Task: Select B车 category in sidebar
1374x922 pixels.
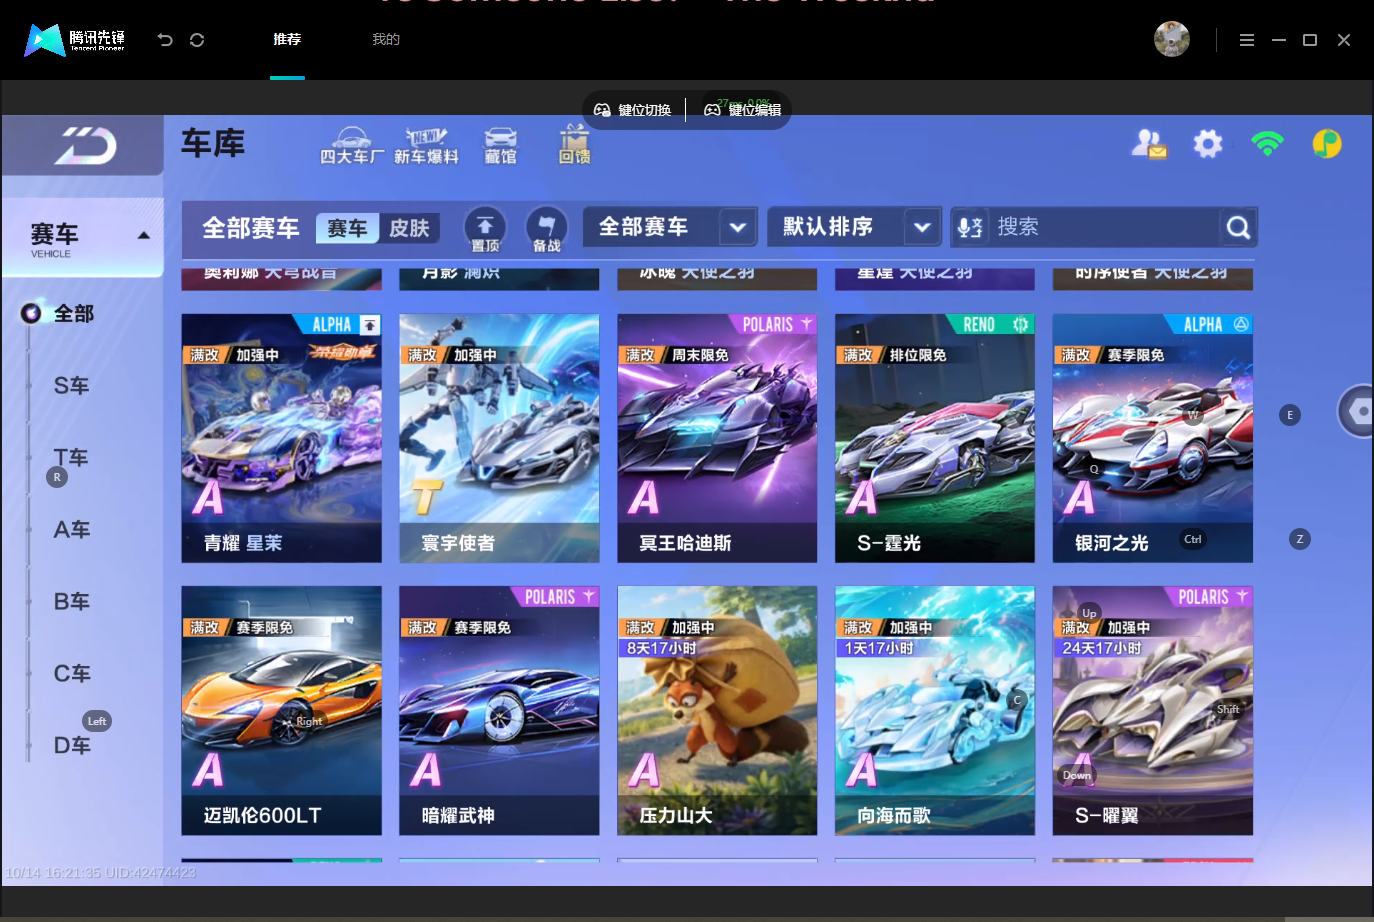Action: tap(72, 602)
